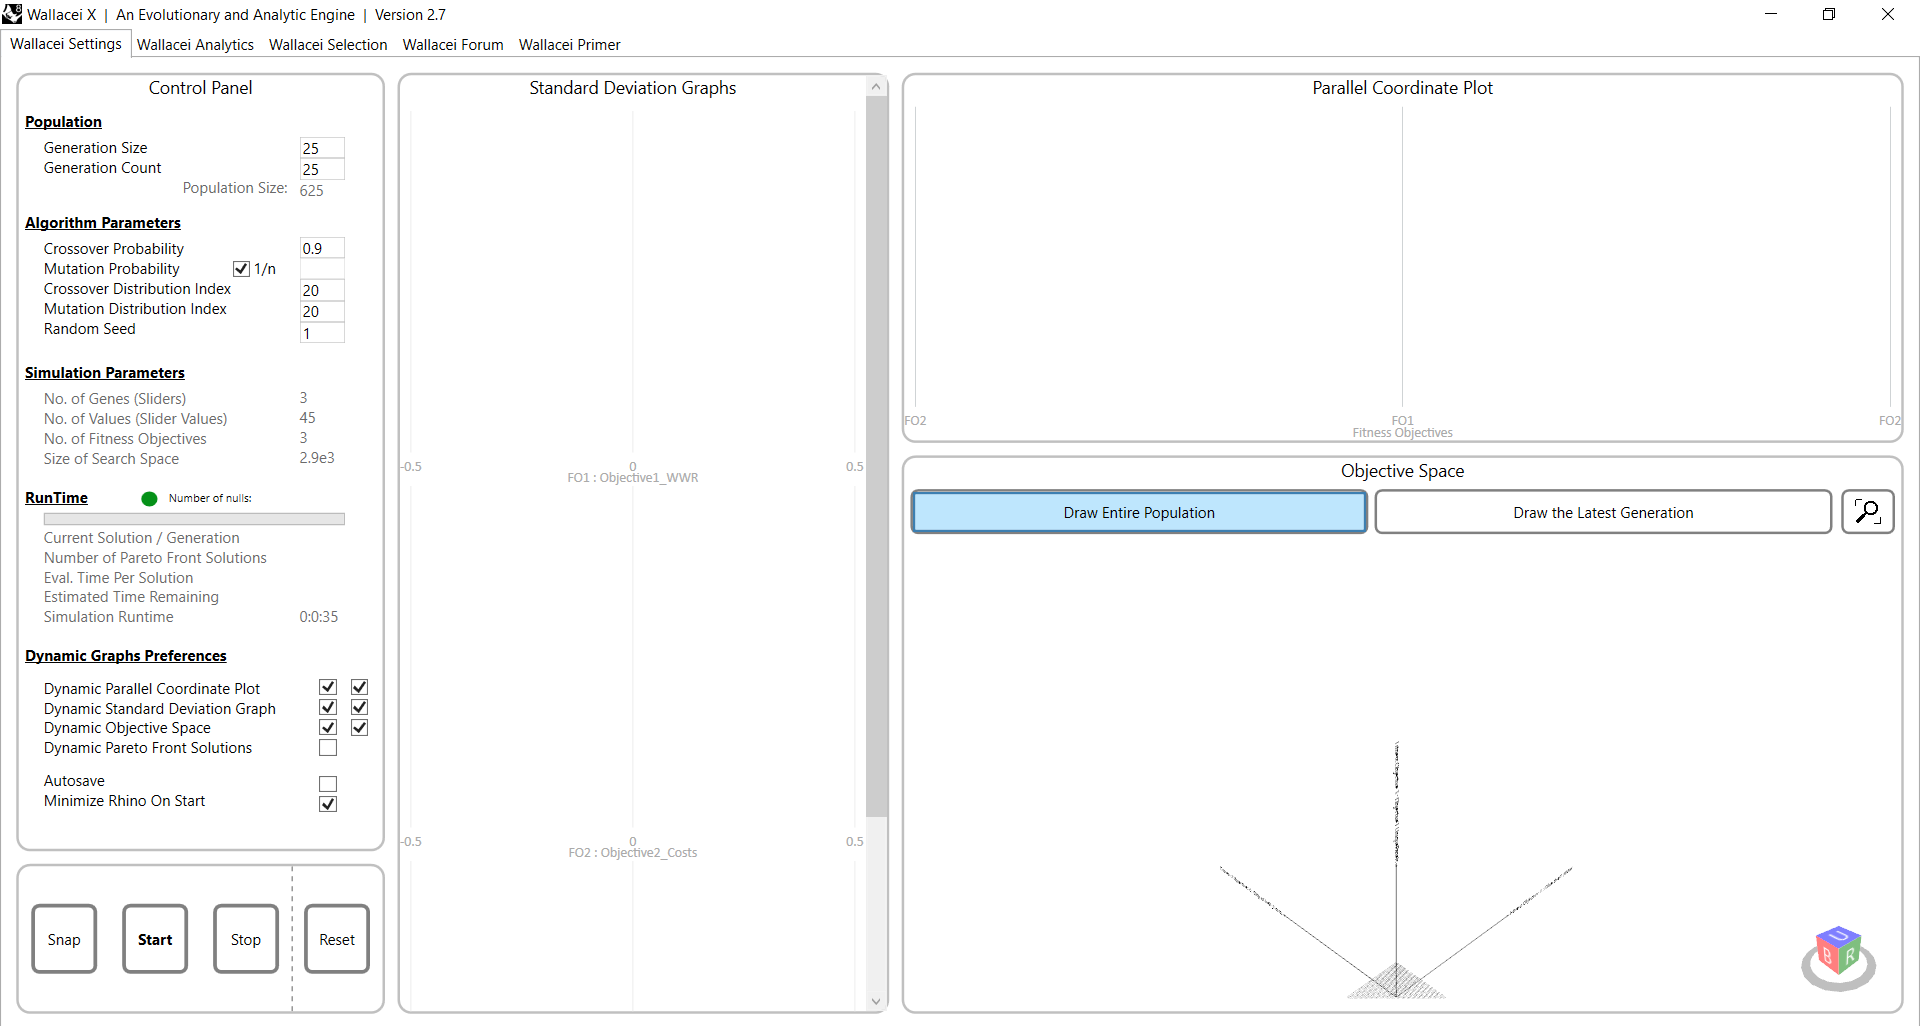The width and height of the screenshot is (1920, 1026).
Task: Click the zoom magnifier icon in Objective Space
Action: [x=1867, y=512]
